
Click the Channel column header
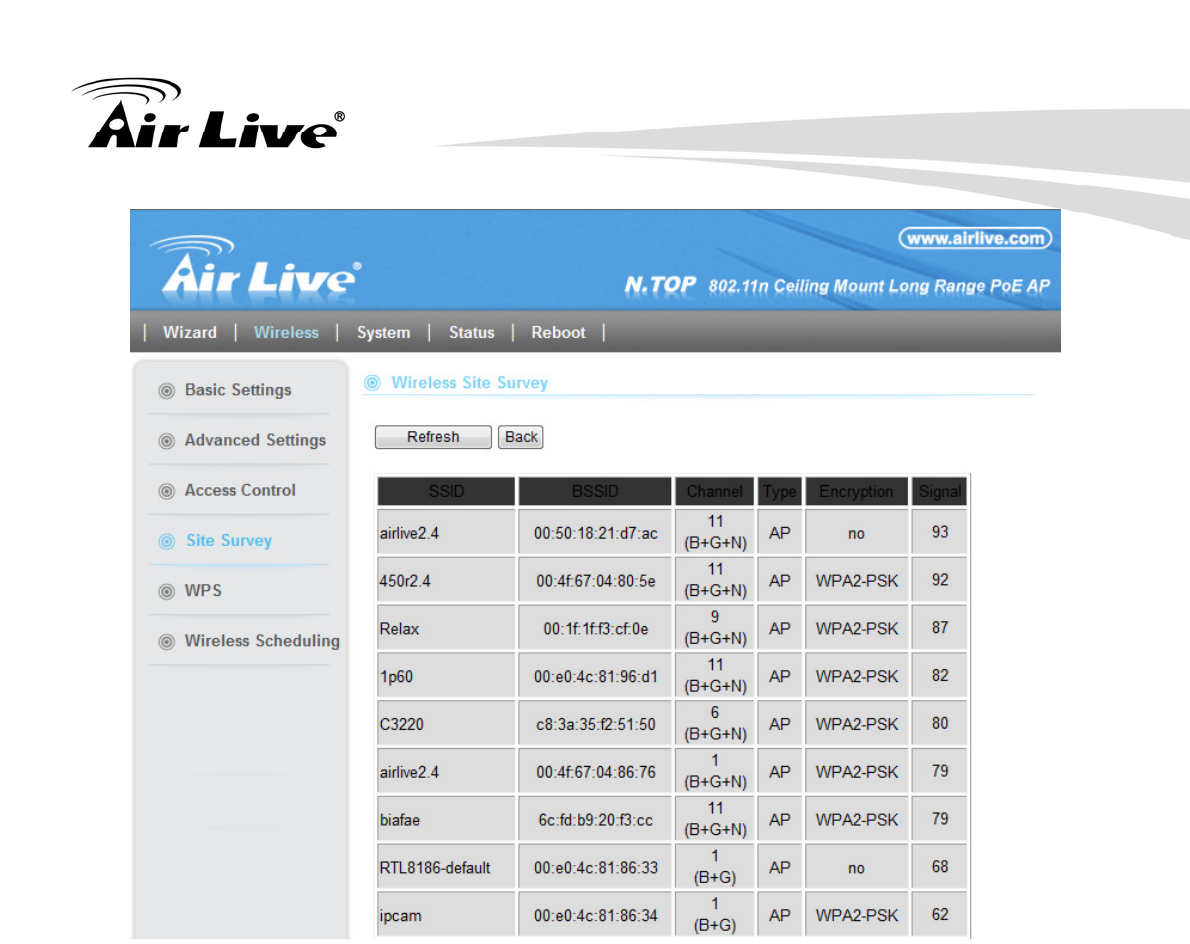coord(715,491)
